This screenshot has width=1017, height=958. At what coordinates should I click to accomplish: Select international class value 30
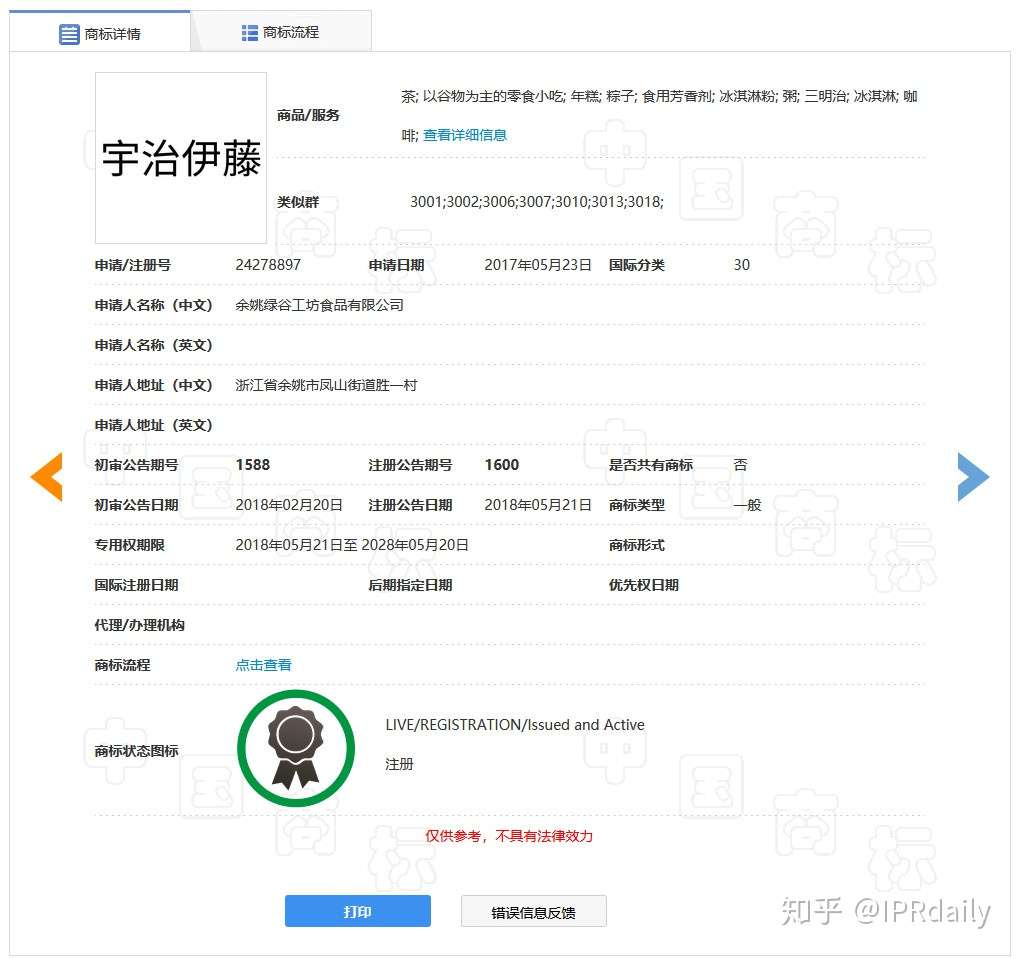(x=741, y=265)
